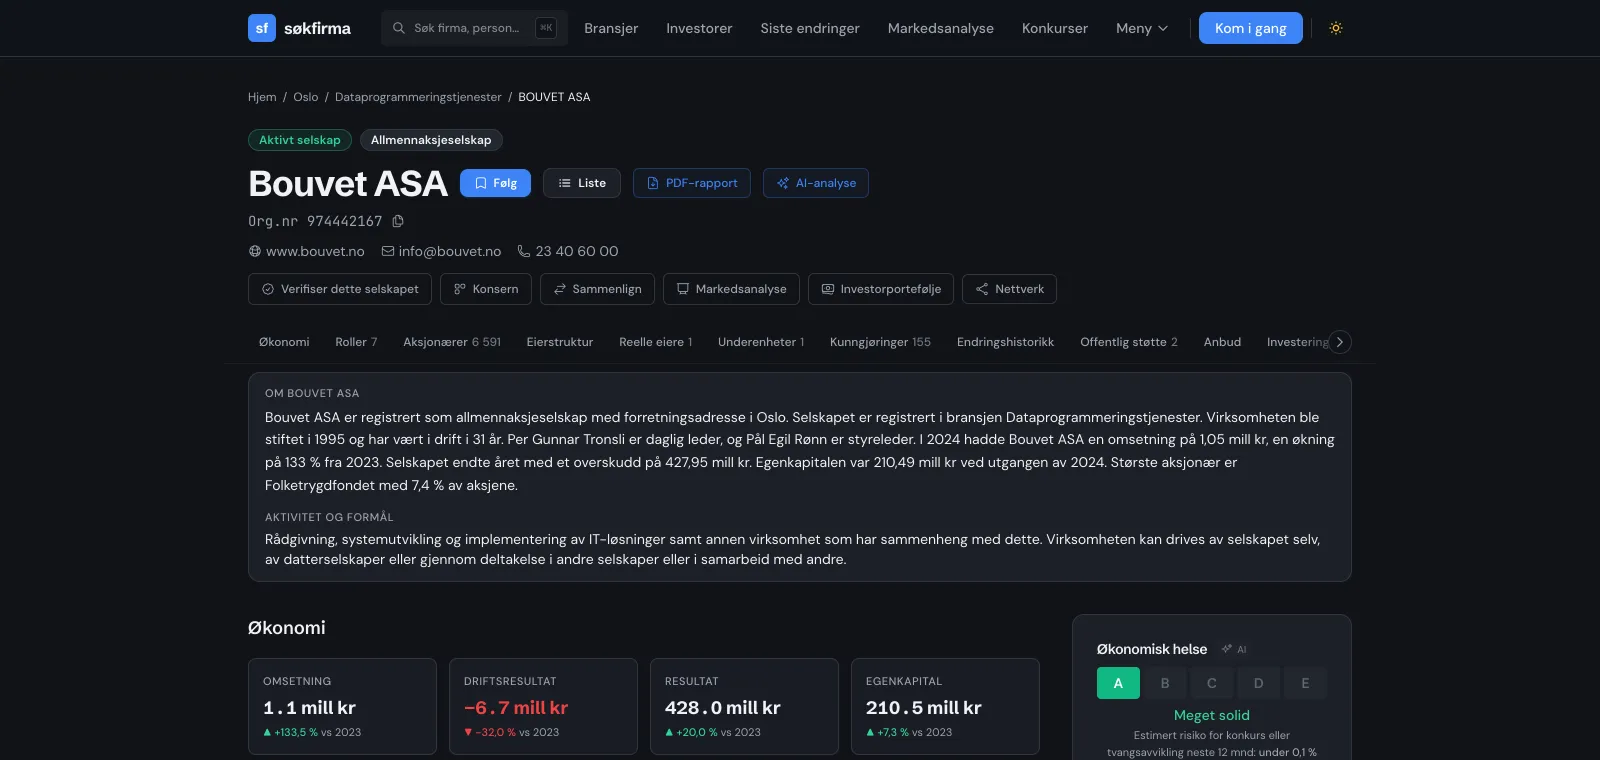Toggle light theme sun icon
The height and width of the screenshot is (760, 1600).
point(1336,28)
